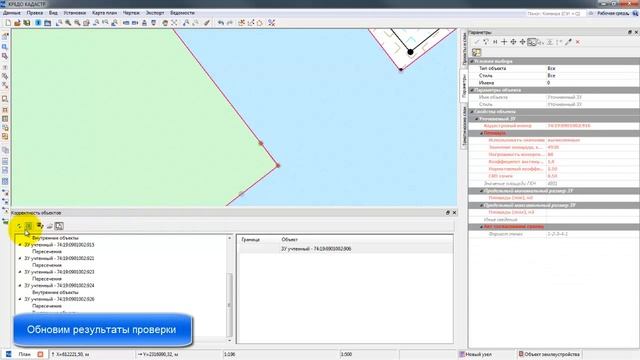Click the Redo arrow in main toolbar
The image size is (640, 360).
[230, 23]
